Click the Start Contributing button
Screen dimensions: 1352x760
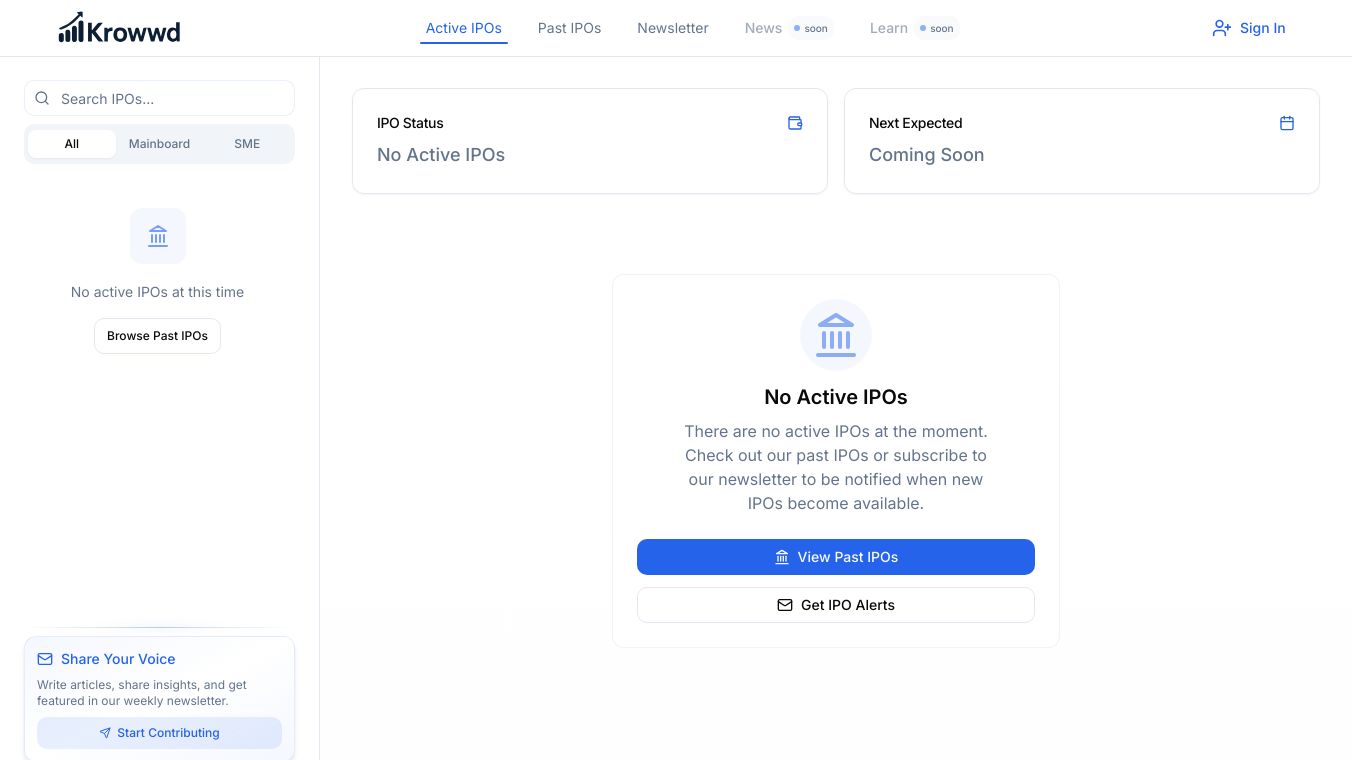pos(159,733)
